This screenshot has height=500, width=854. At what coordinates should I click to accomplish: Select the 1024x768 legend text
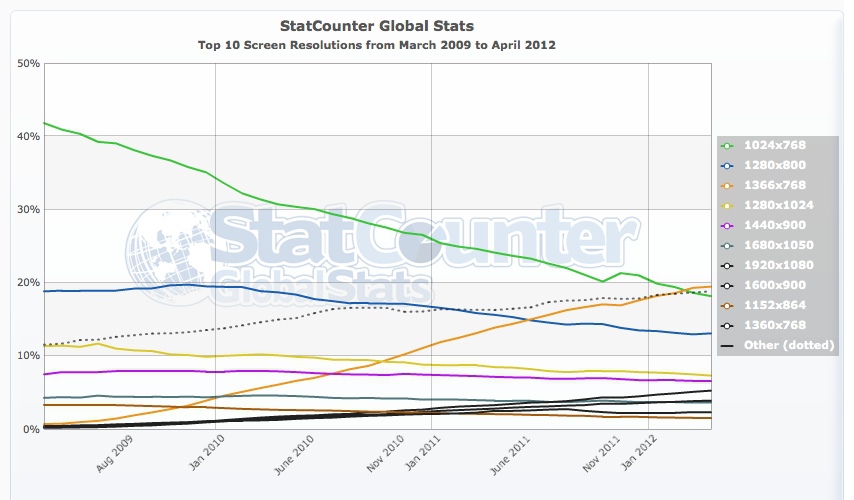click(774, 145)
